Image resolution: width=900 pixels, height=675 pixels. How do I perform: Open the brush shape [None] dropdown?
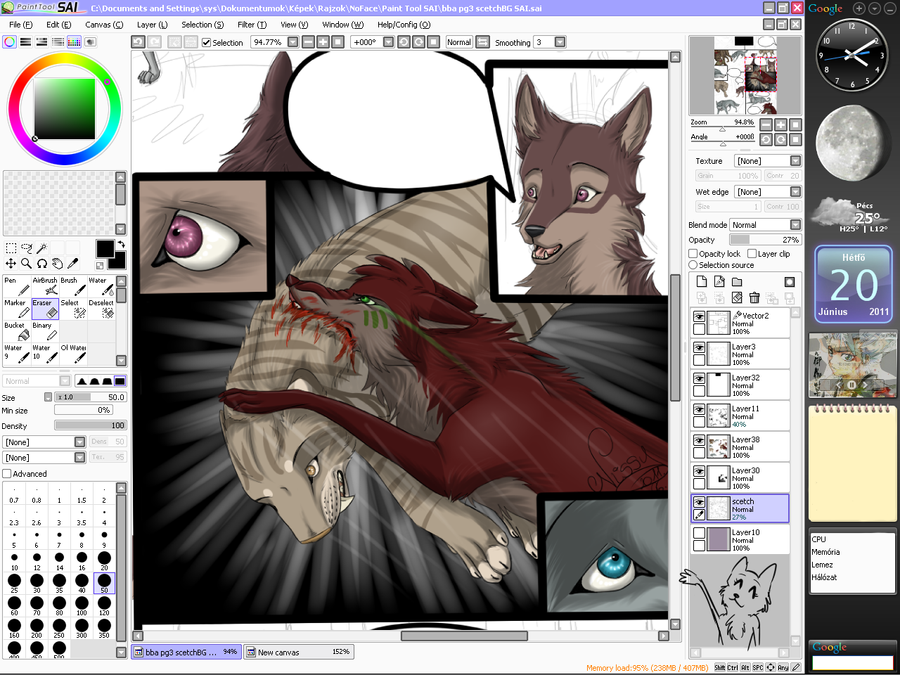coord(44,442)
